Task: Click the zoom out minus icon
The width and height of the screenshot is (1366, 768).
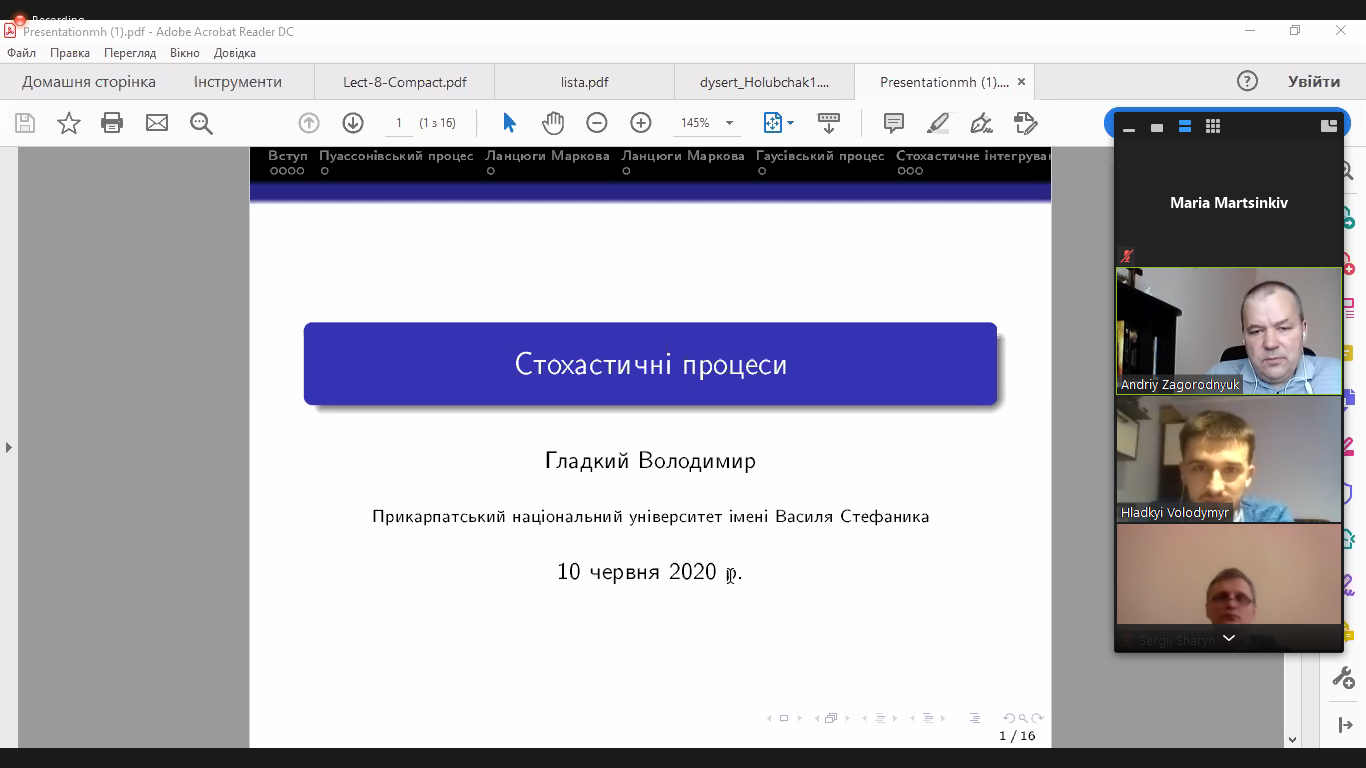Action: tap(597, 123)
